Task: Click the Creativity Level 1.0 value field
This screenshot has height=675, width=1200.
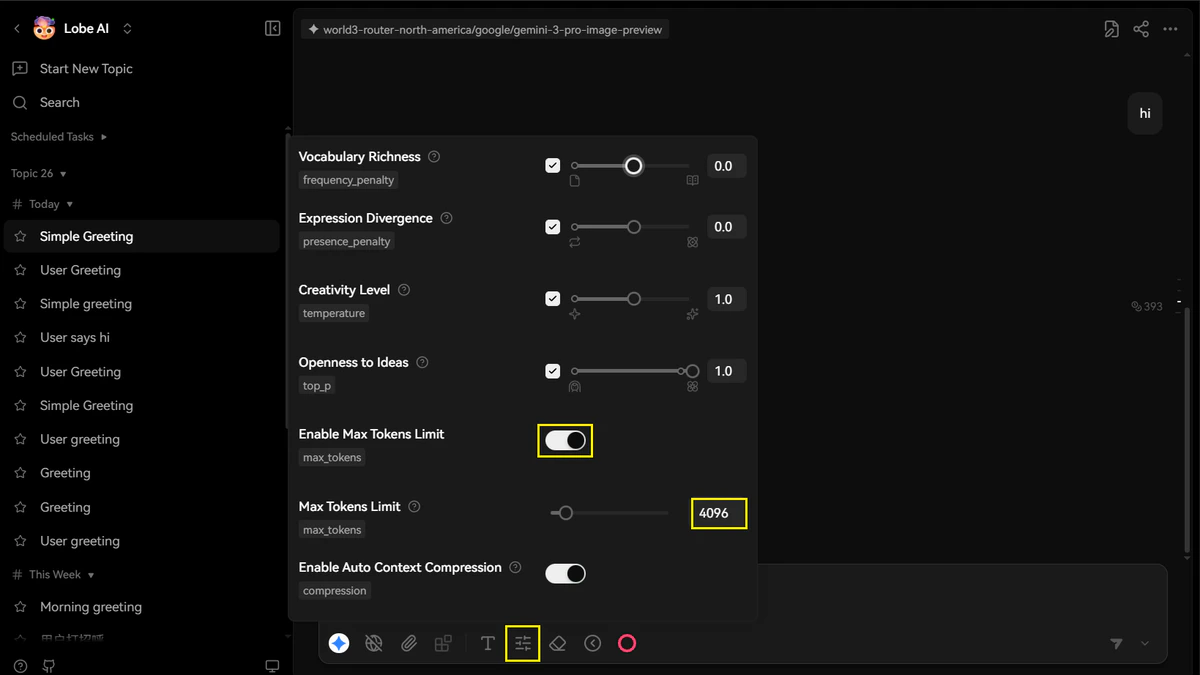Action: (x=726, y=299)
